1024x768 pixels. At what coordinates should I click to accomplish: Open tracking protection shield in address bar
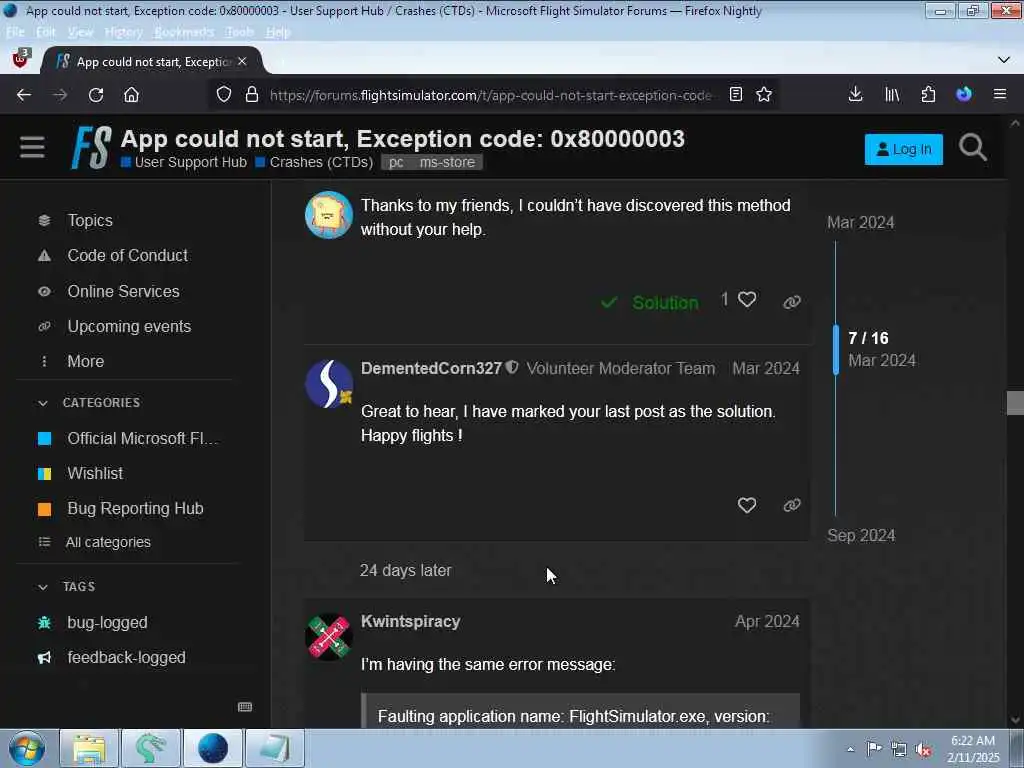click(223, 95)
